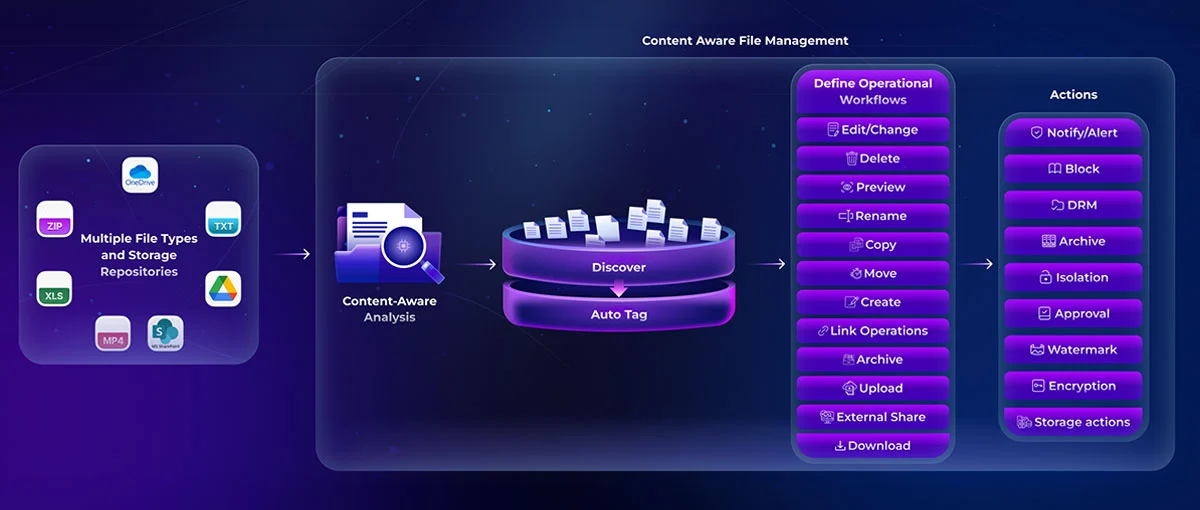The image size is (1200, 510).
Task: Click the OneDrive cloud icon
Action: pyautogui.click(x=139, y=175)
